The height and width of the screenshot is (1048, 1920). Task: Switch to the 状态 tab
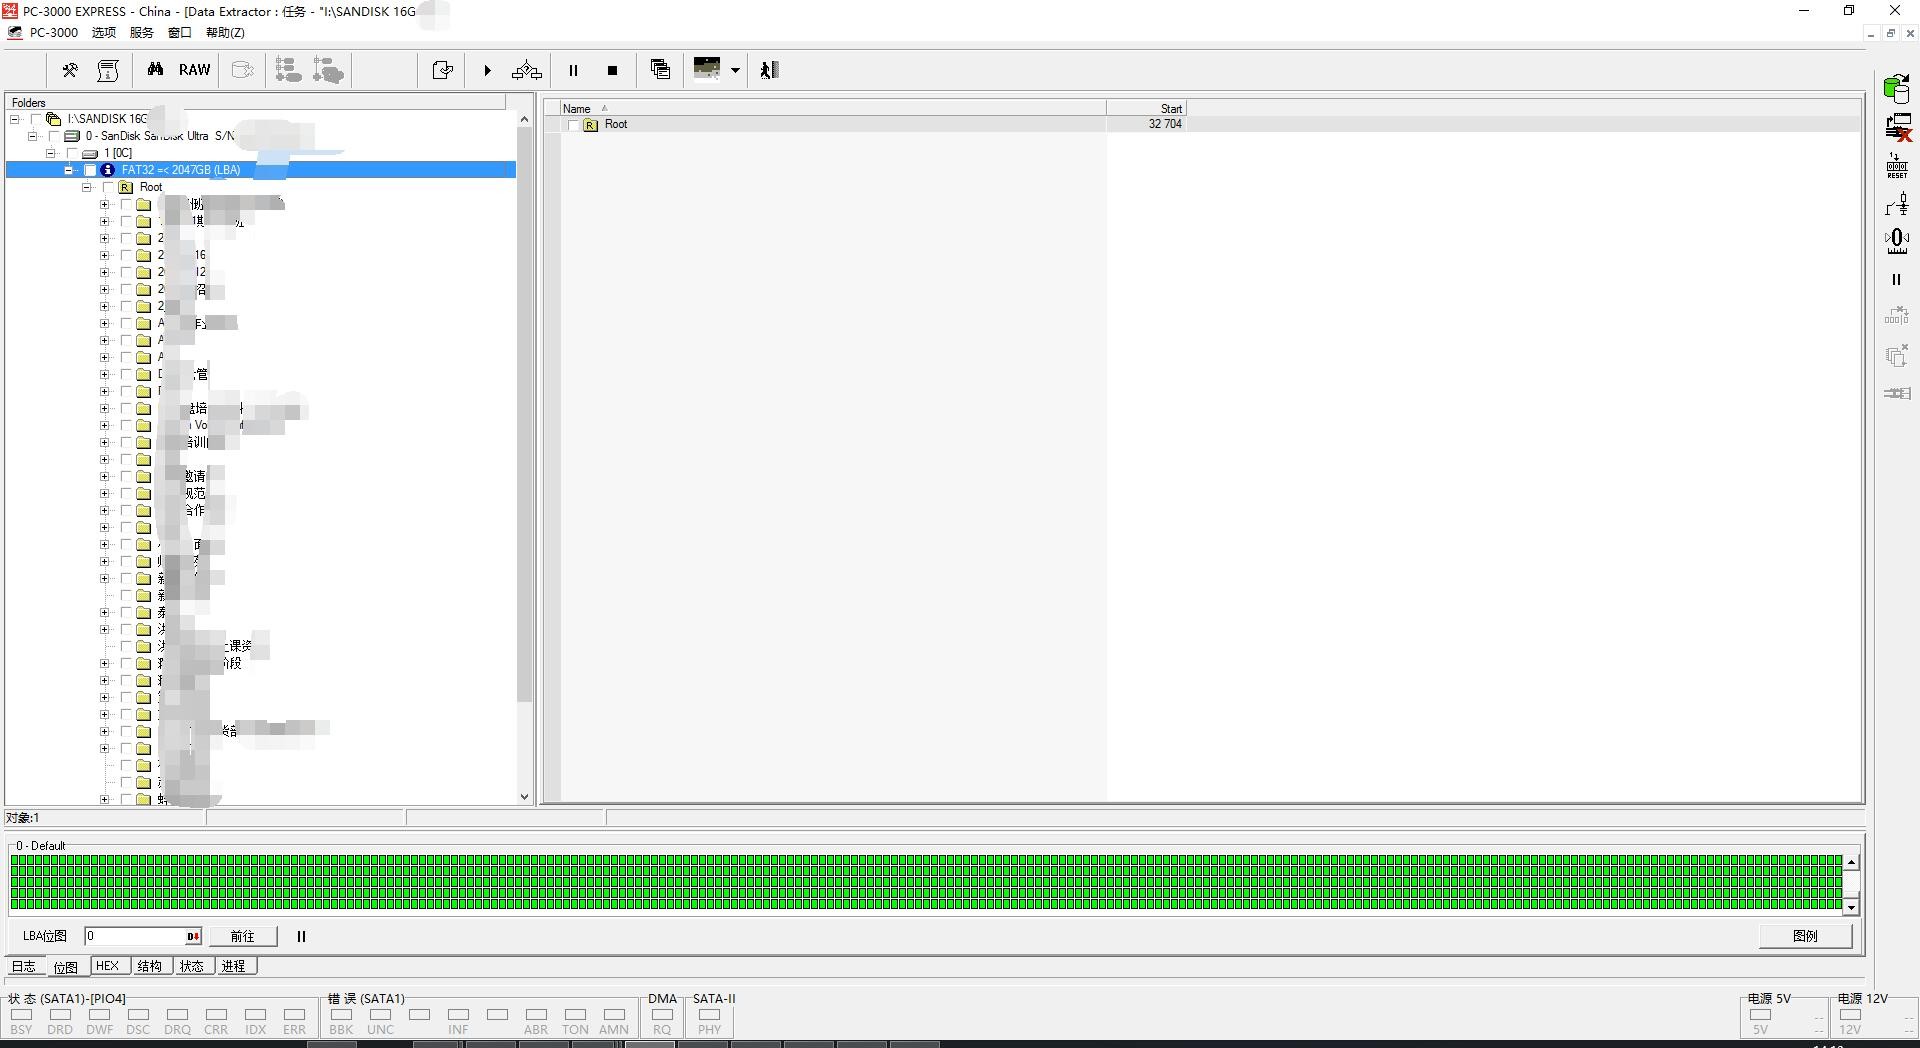tap(192, 966)
